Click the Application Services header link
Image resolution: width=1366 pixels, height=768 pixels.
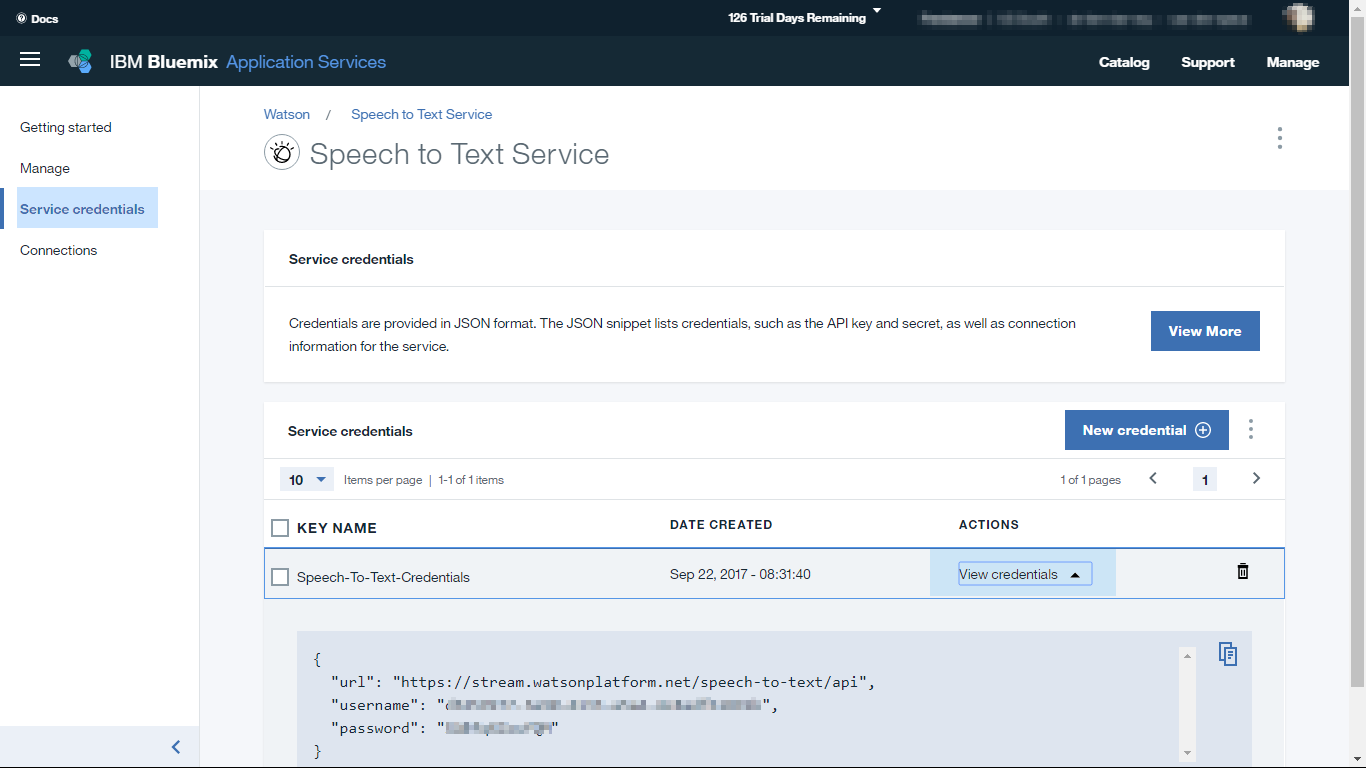pos(306,62)
